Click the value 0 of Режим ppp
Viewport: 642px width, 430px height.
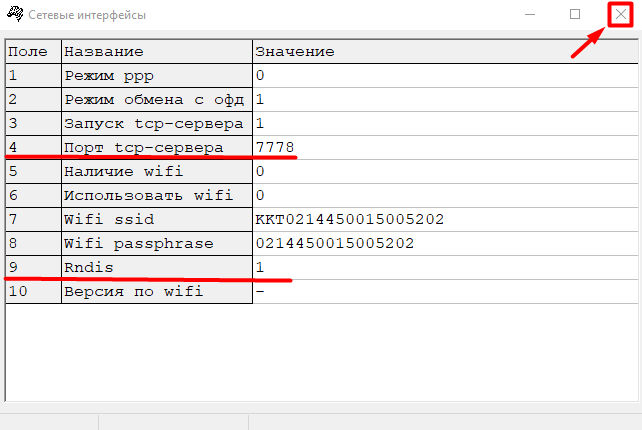445,75
